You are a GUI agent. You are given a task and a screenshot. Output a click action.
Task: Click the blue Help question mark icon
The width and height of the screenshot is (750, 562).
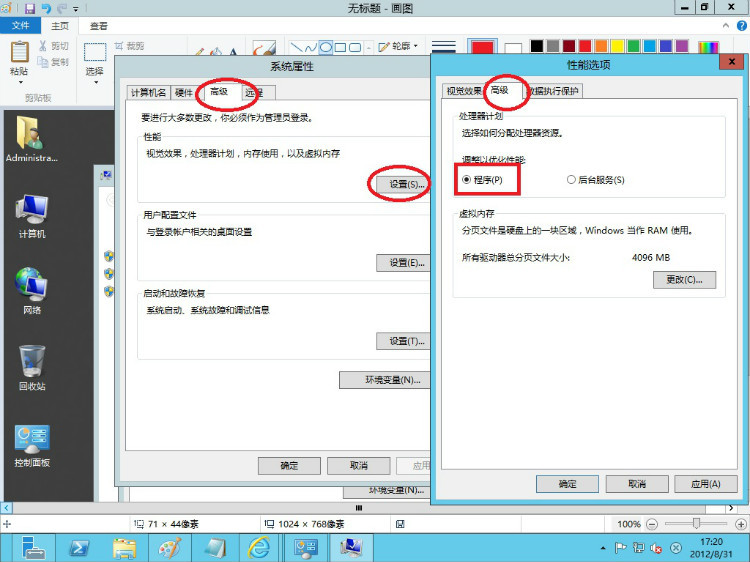(x=742, y=26)
